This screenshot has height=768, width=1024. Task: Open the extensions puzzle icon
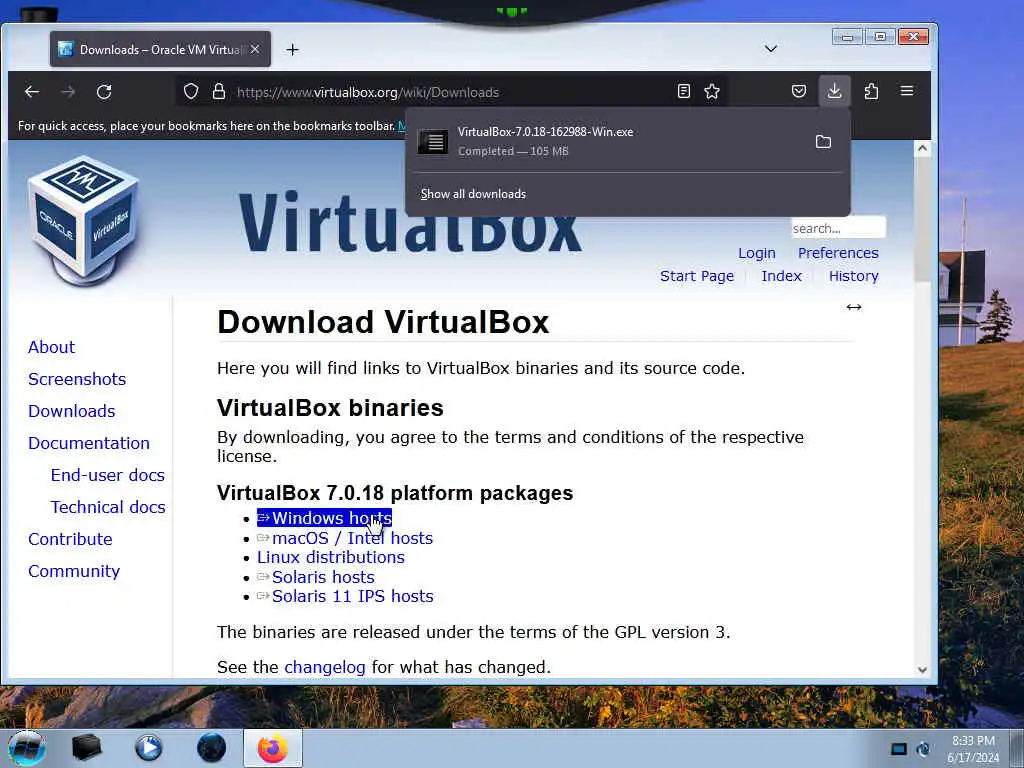[871, 91]
